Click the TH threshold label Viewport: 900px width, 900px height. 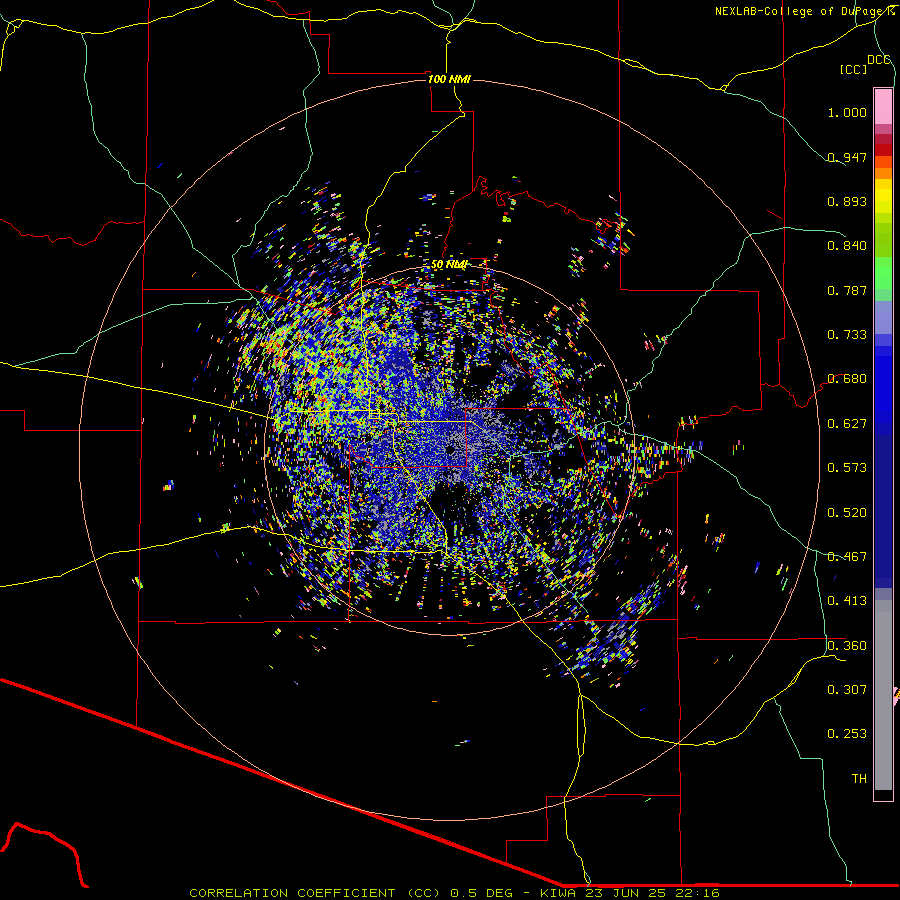point(859,779)
